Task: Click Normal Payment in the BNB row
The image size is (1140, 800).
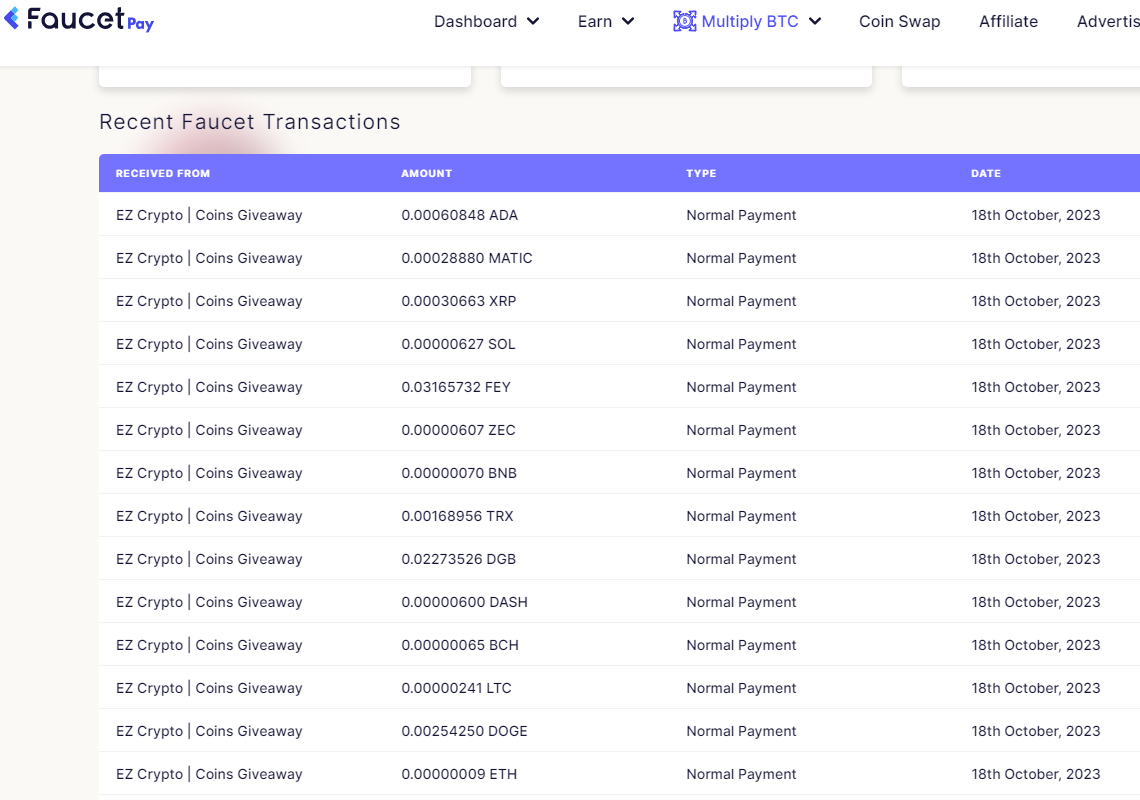Action: click(742, 473)
